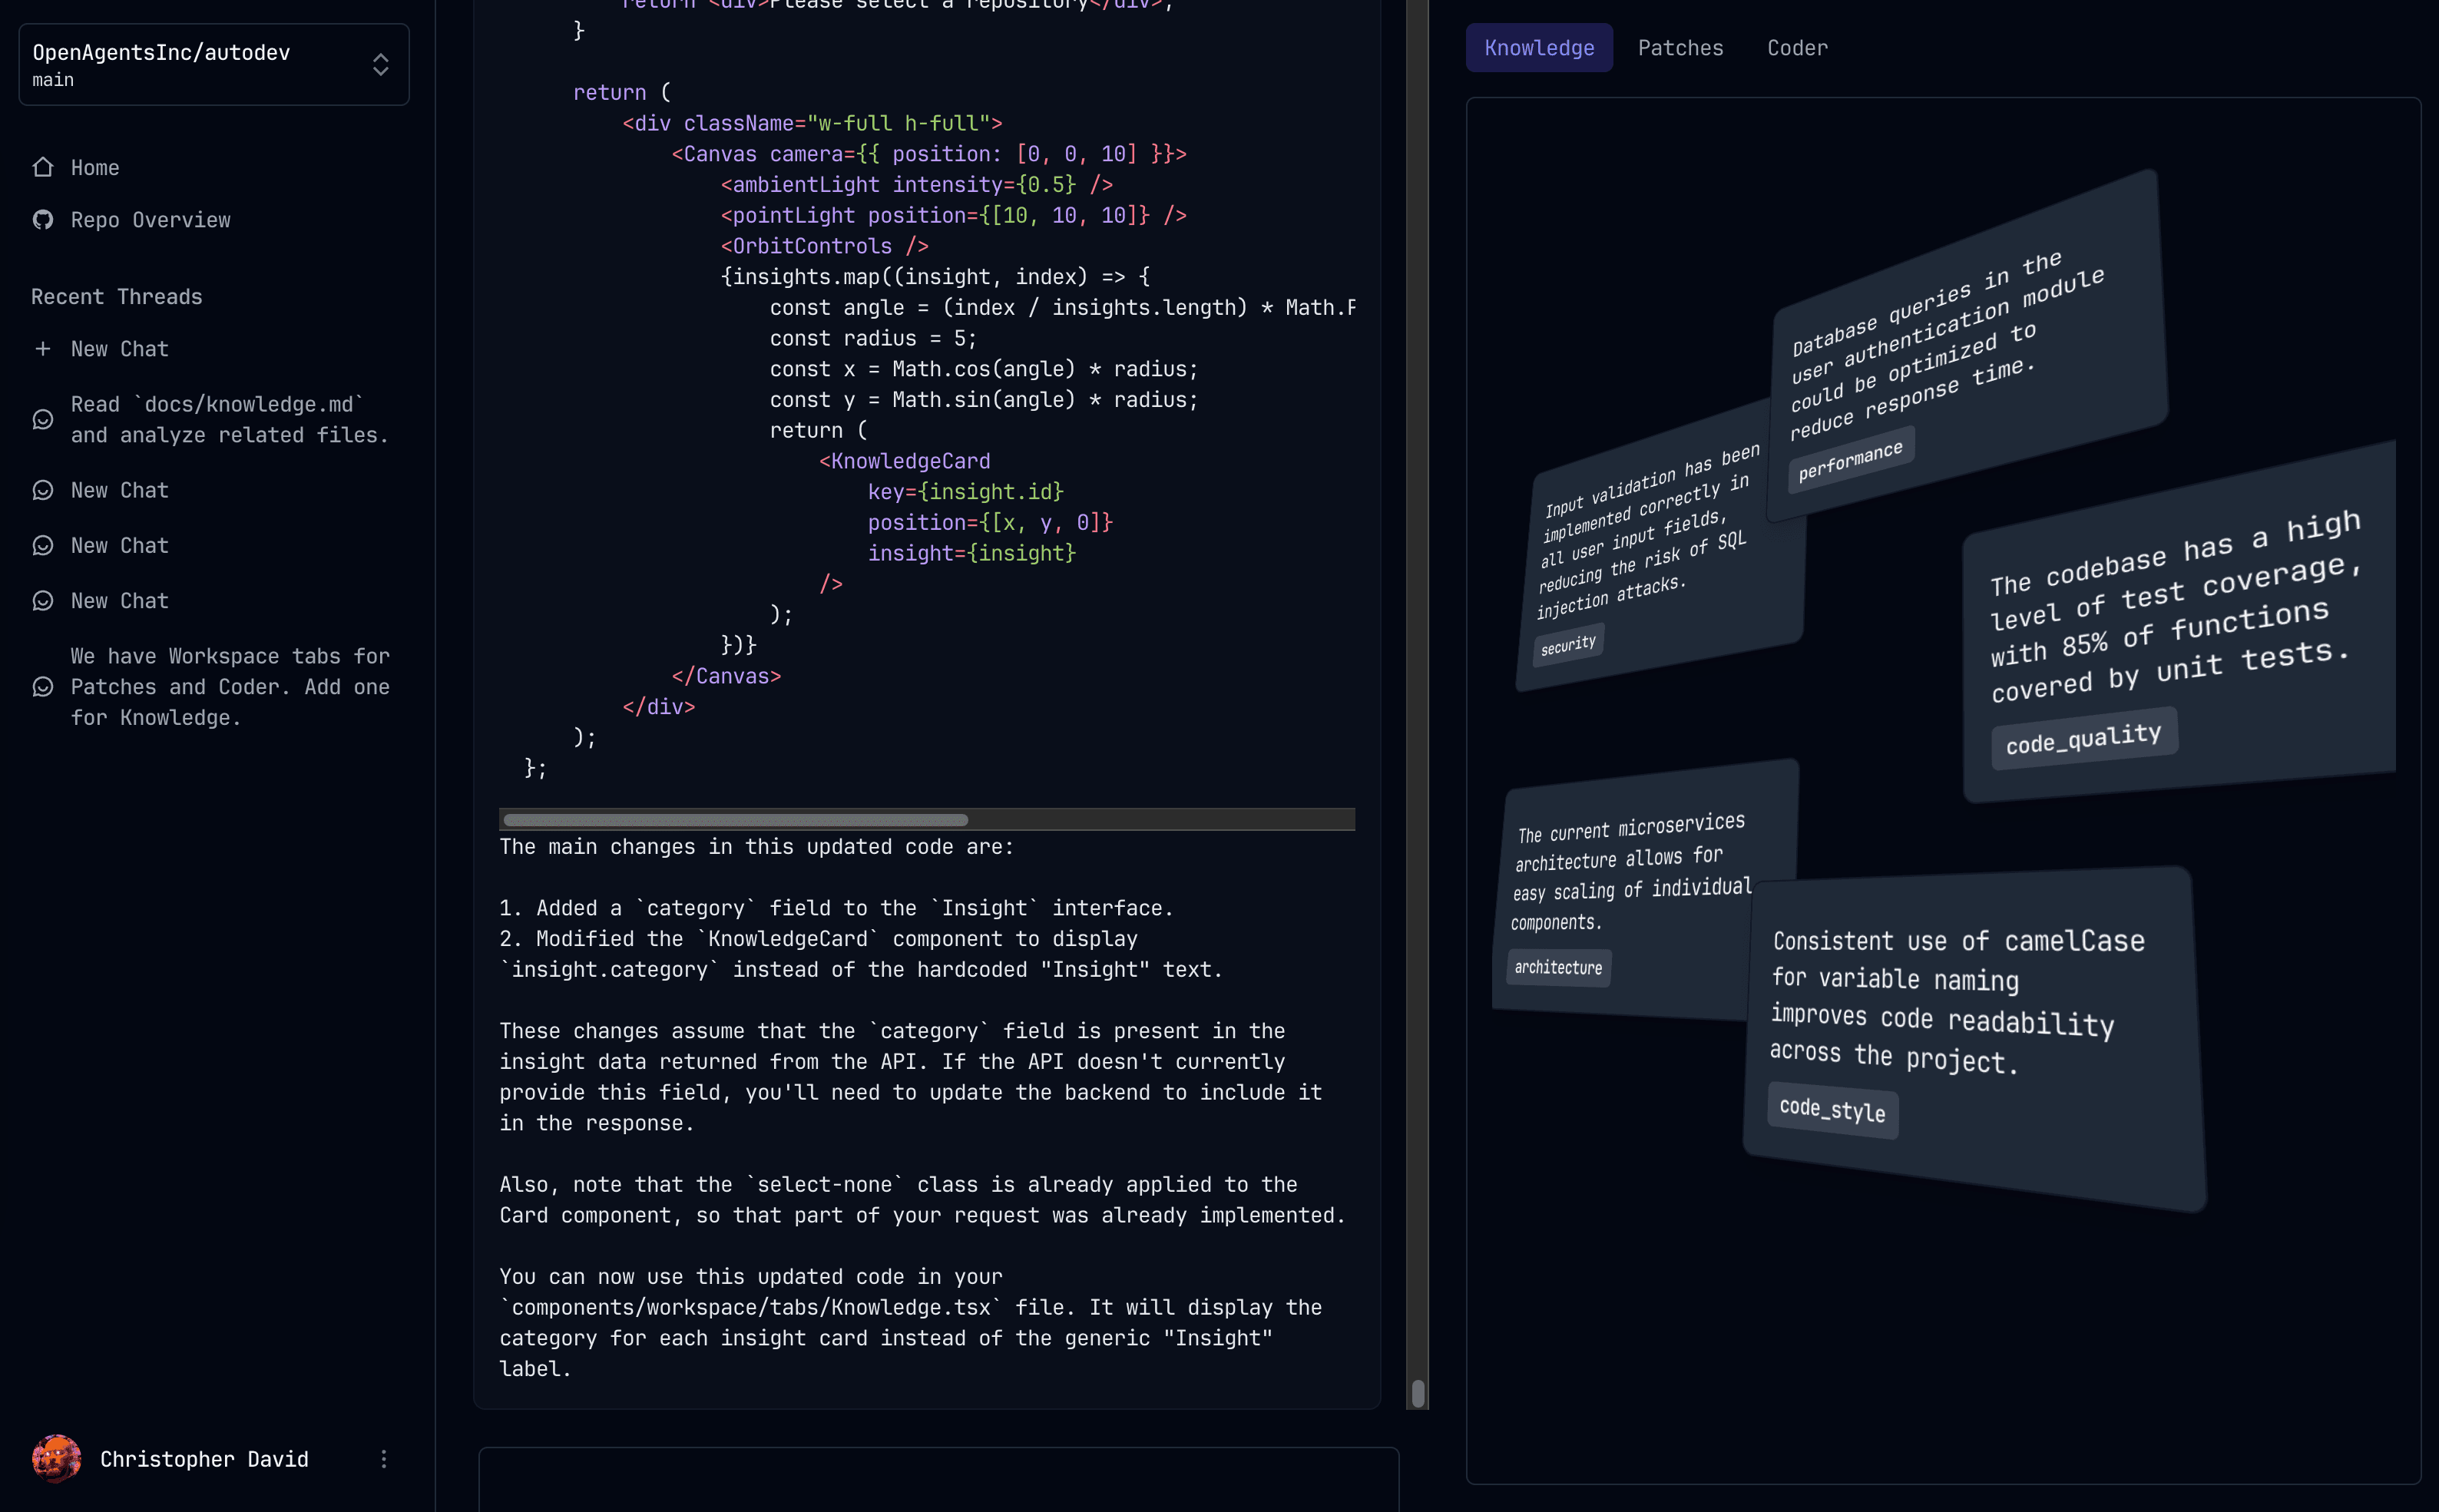Open the three-dot menu beside Christopher David
Image resolution: width=2439 pixels, height=1512 pixels.
pos(384,1458)
